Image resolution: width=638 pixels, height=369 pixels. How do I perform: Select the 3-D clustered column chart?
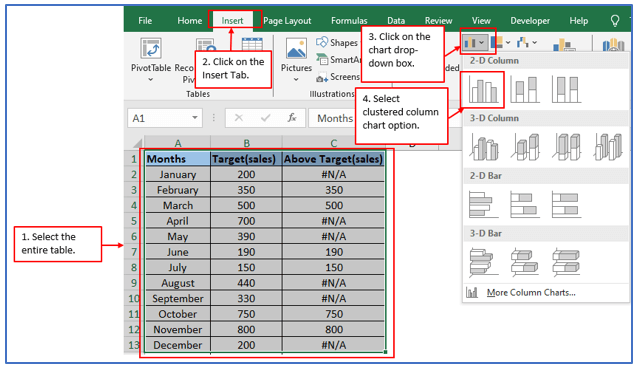pos(484,147)
